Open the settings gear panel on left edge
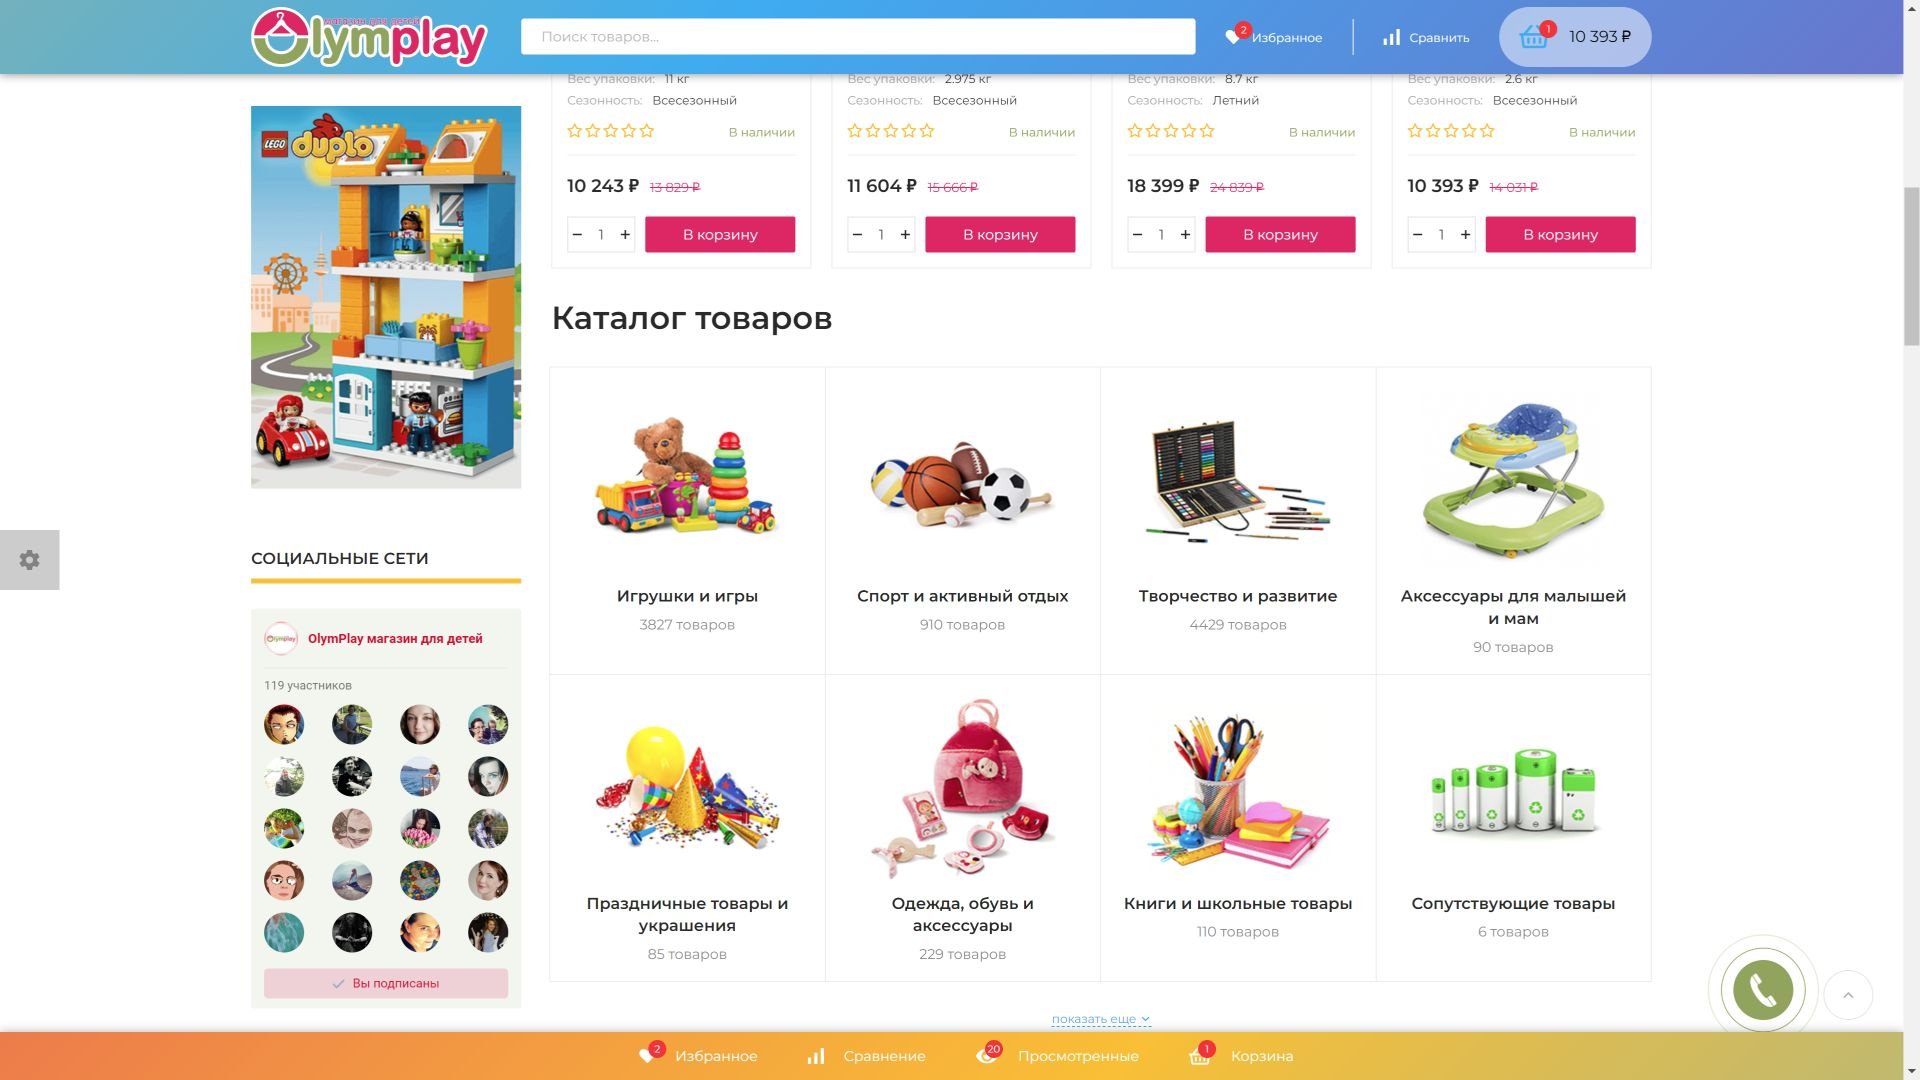Image resolution: width=1920 pixels, height=1080 pixels. (29, 559)
